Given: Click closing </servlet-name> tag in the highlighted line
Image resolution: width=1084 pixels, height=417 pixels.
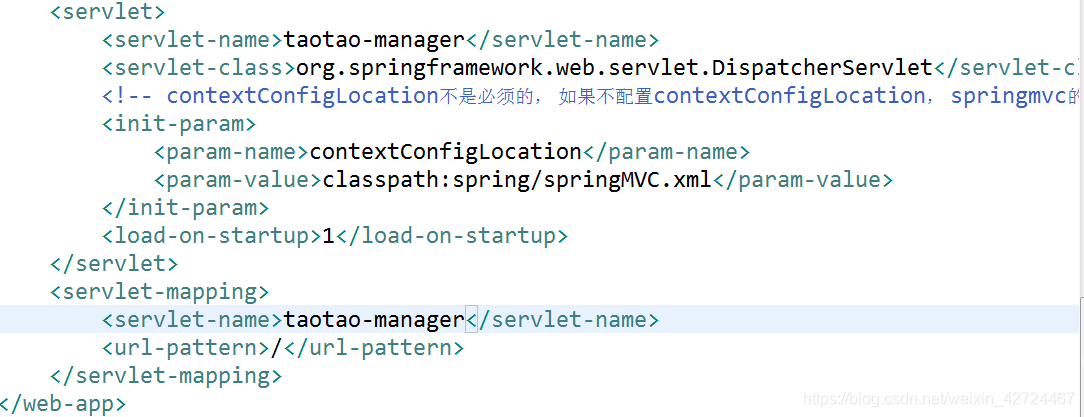Looking at the screenshot, I should tap(562, 319).
